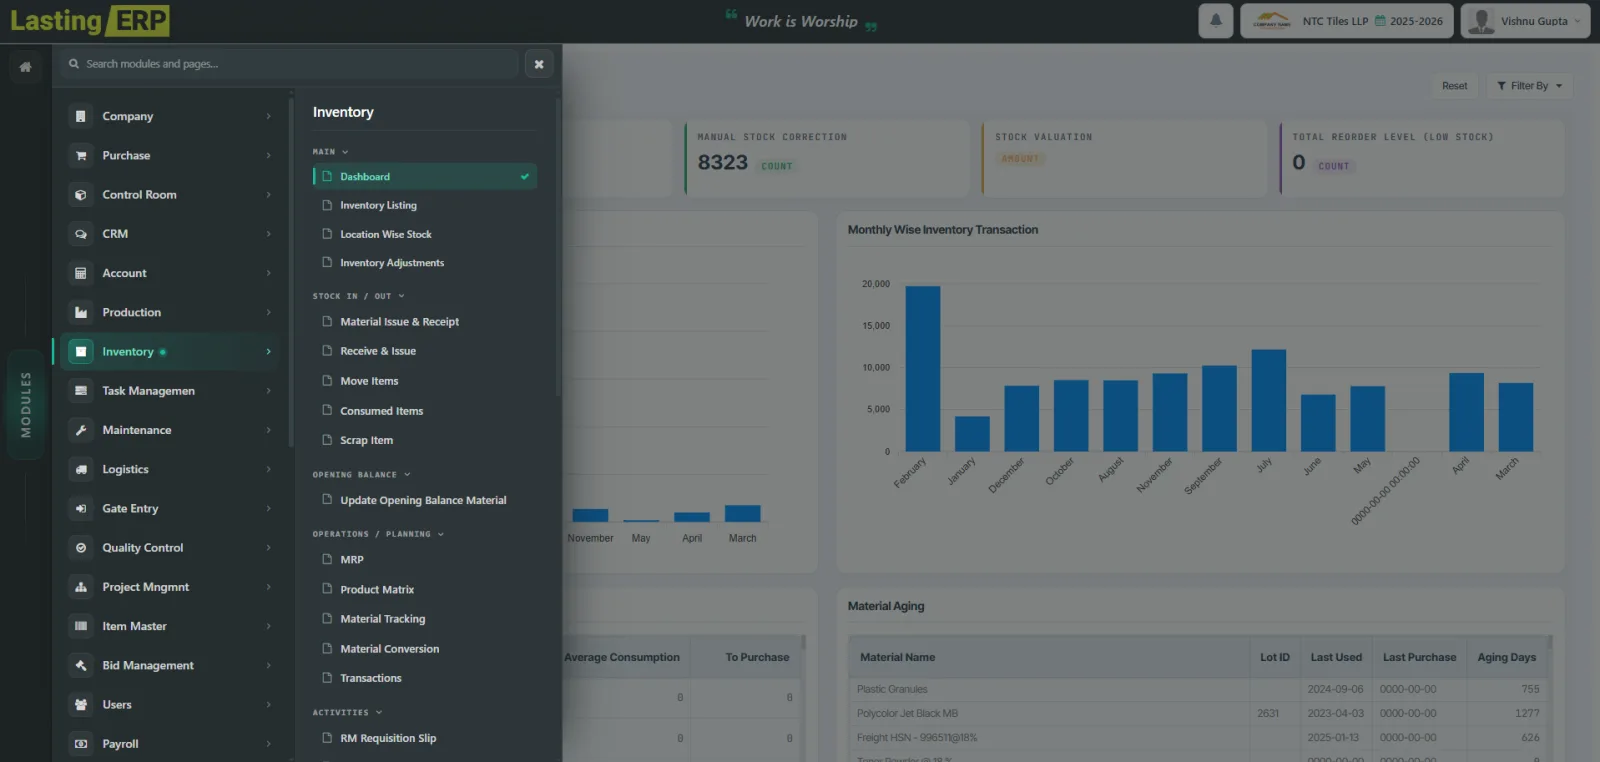Click the CRM chat icon
The width and height of the screenshot is (1600, 762).
81,234
